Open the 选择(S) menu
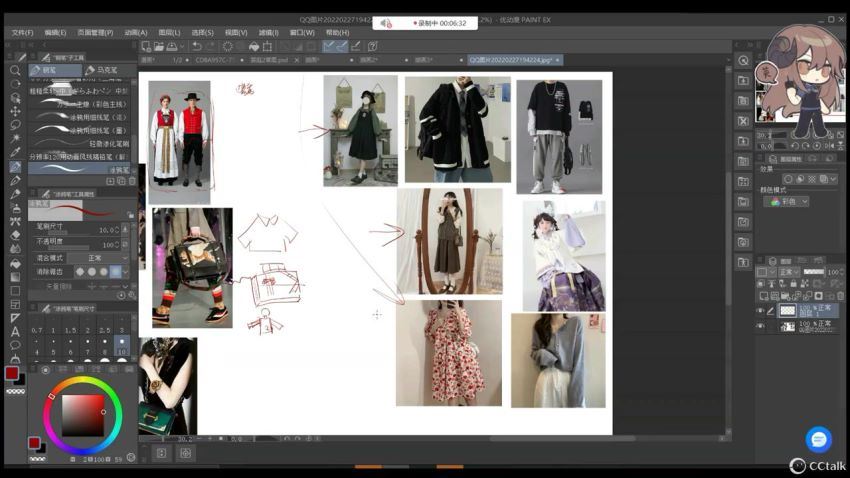850x478 pixels. (x=202, y=33)
